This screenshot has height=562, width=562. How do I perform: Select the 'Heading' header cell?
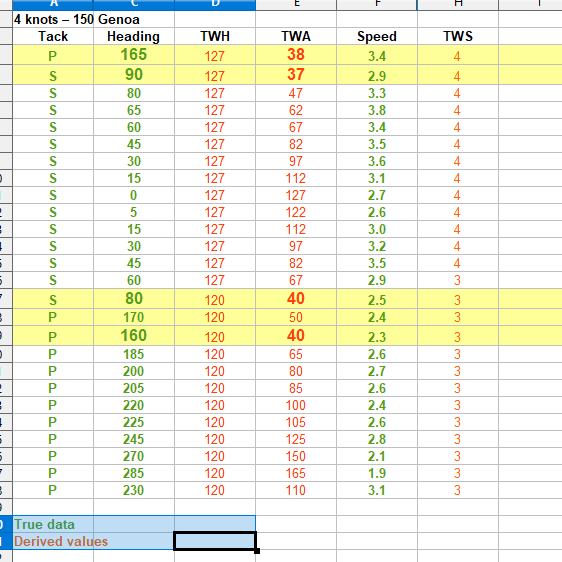(x=134, y=36)
